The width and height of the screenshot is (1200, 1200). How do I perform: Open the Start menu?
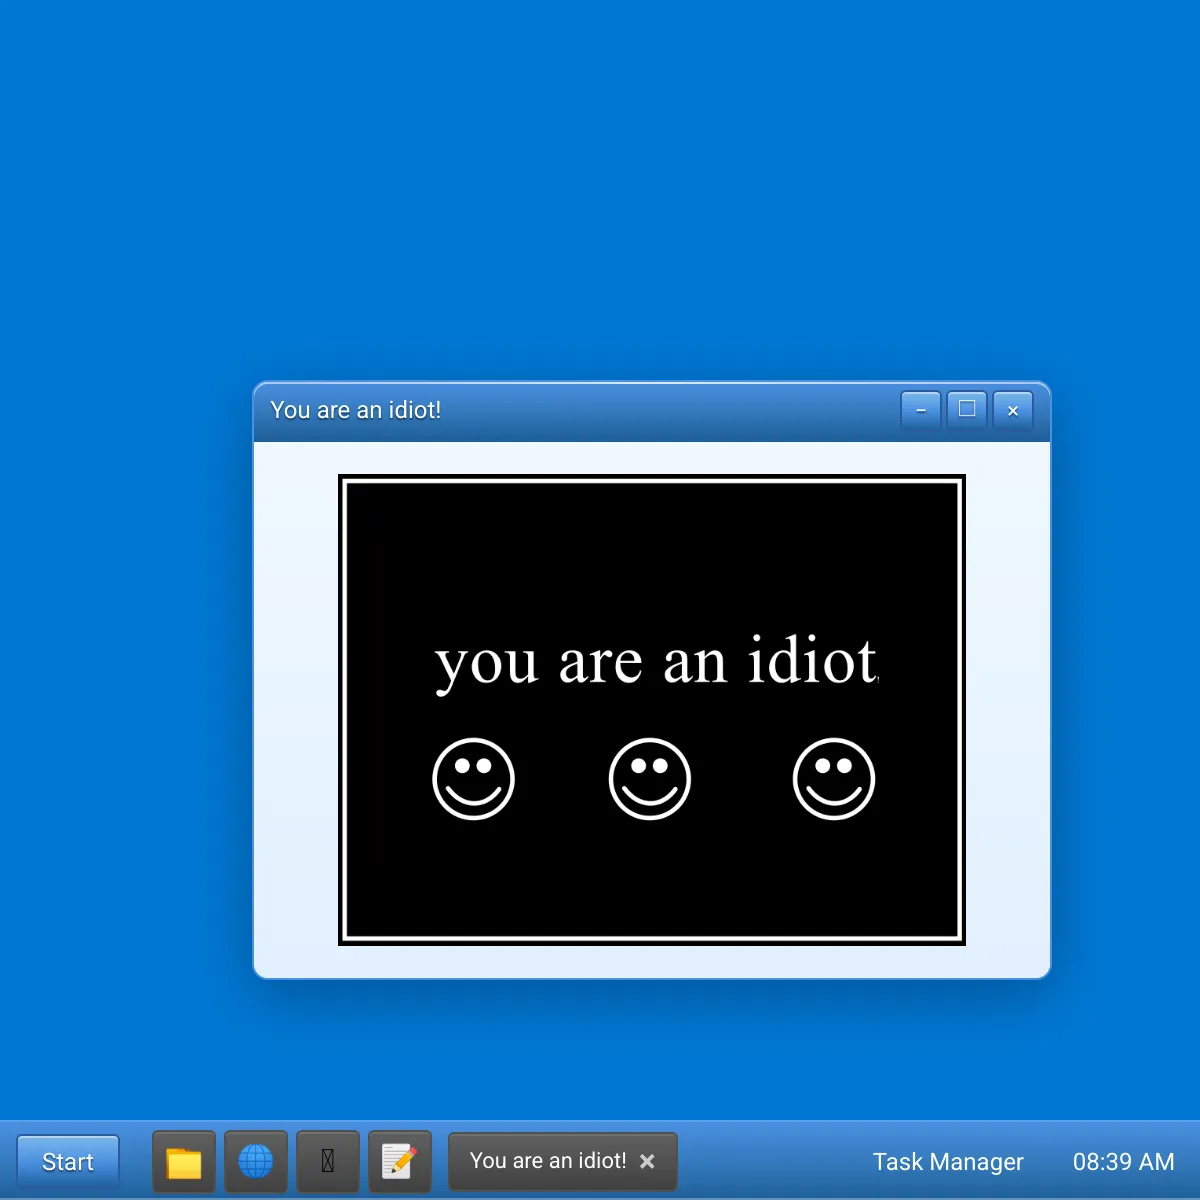(x=68, y=1161)
